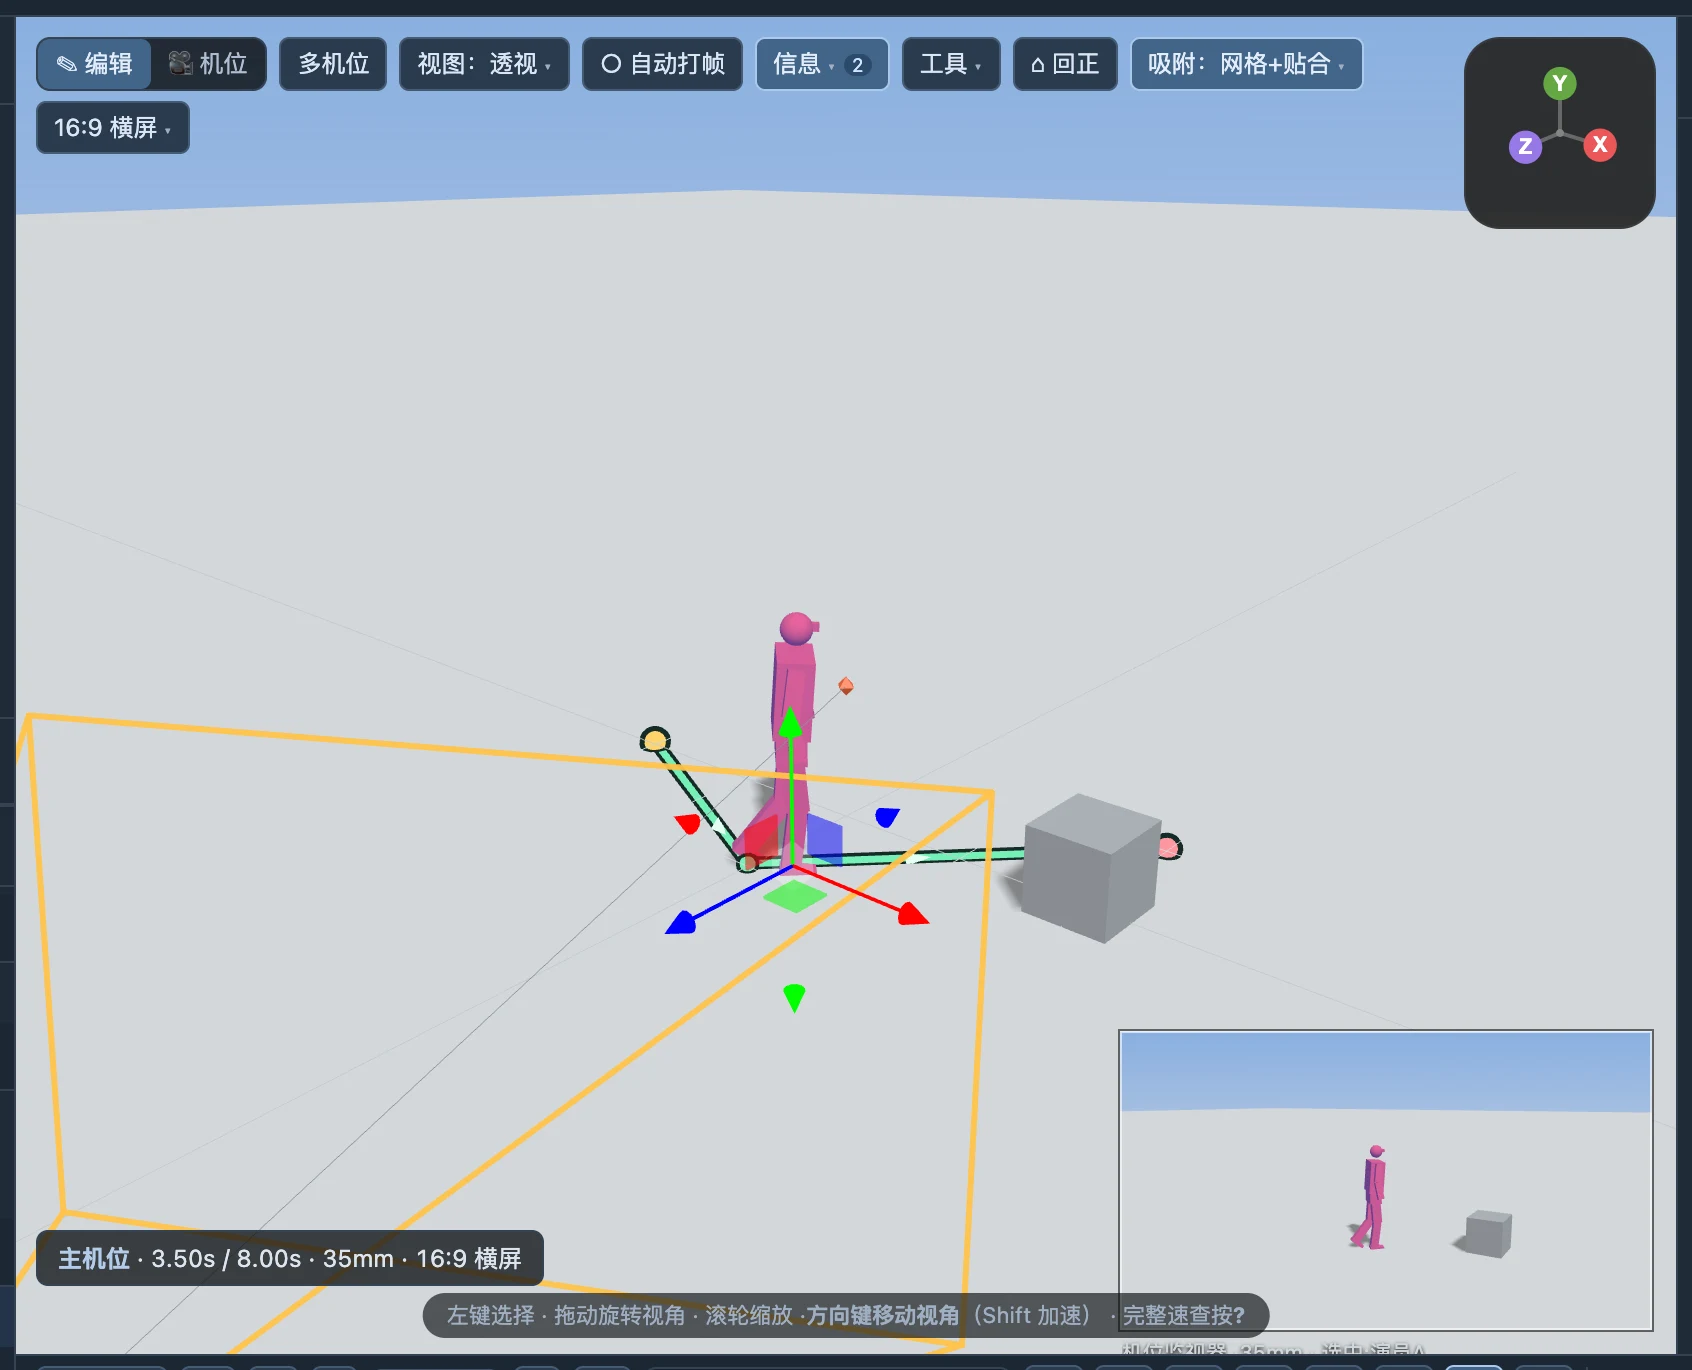Click the 完整速查按? shortcut help hint
The height and width of the screenshot is (1370, 1692).
(x=1183, y=1315)
